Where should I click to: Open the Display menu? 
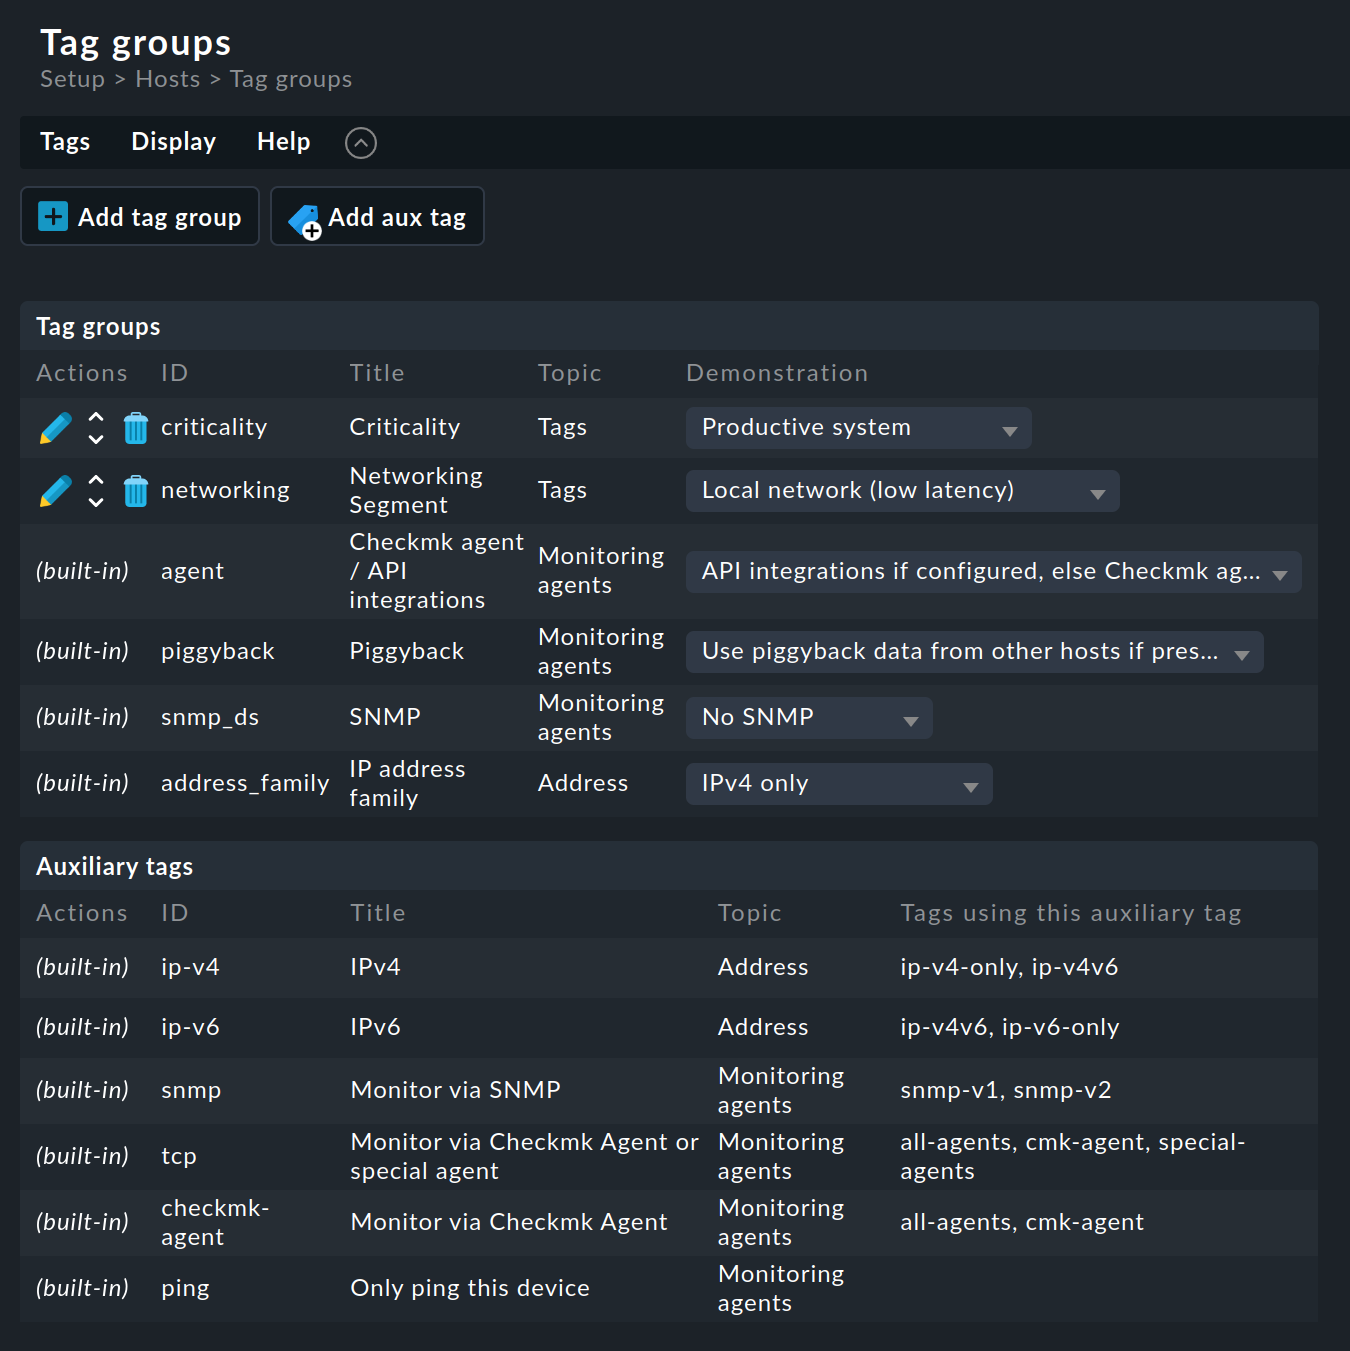[173, 141]
